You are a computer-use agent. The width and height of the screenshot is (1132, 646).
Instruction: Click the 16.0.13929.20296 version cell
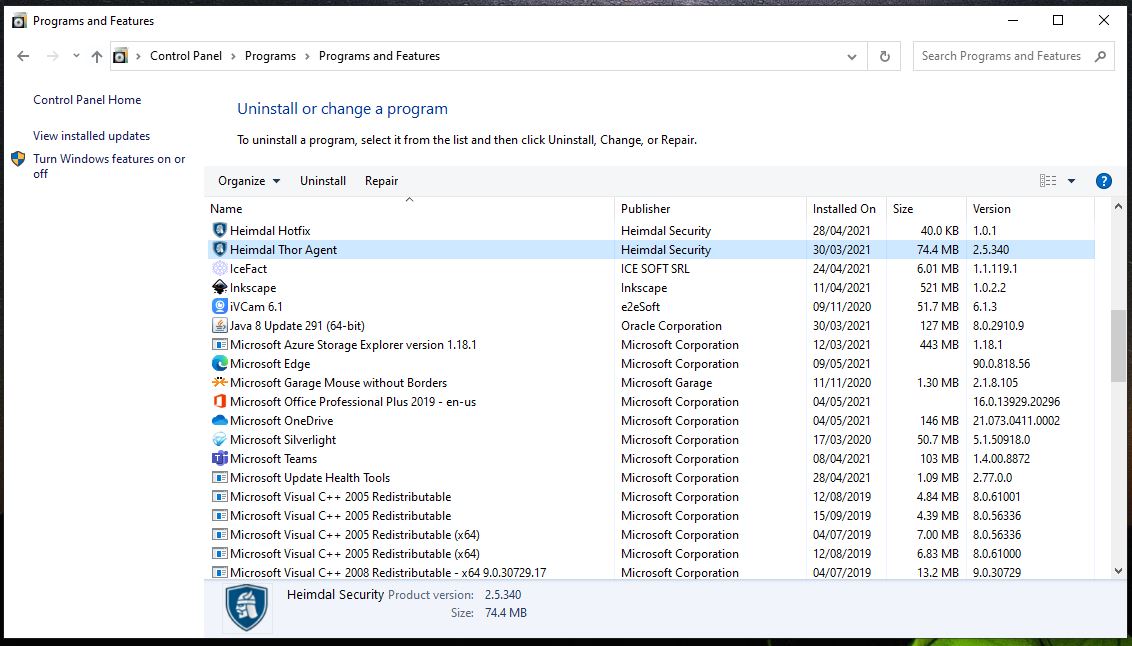[1016, 401]
